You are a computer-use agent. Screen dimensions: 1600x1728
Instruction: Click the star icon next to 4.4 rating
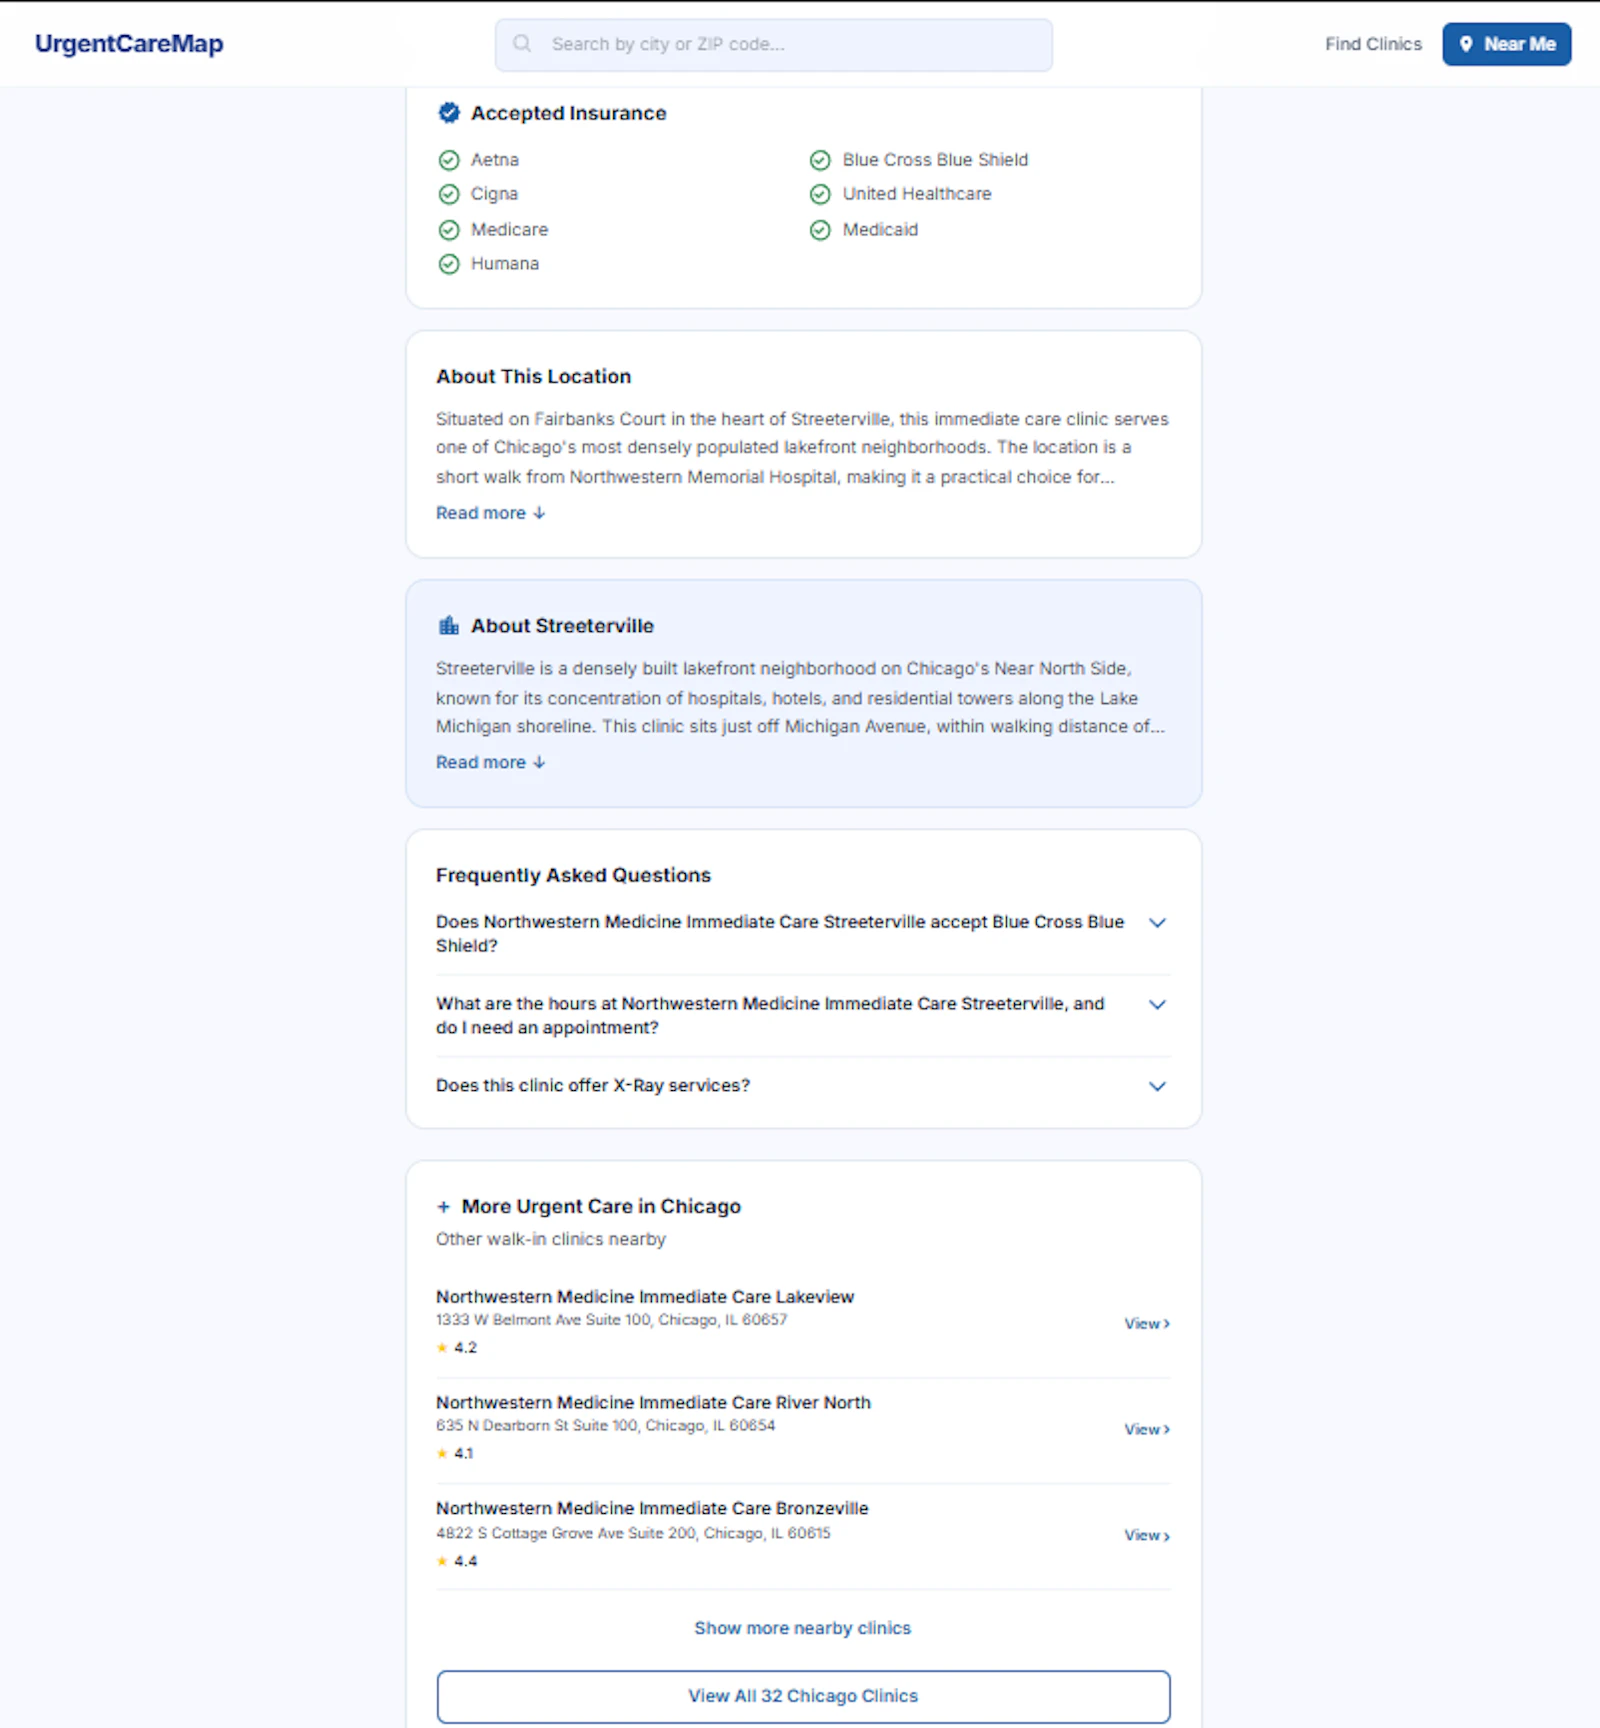442,1562
